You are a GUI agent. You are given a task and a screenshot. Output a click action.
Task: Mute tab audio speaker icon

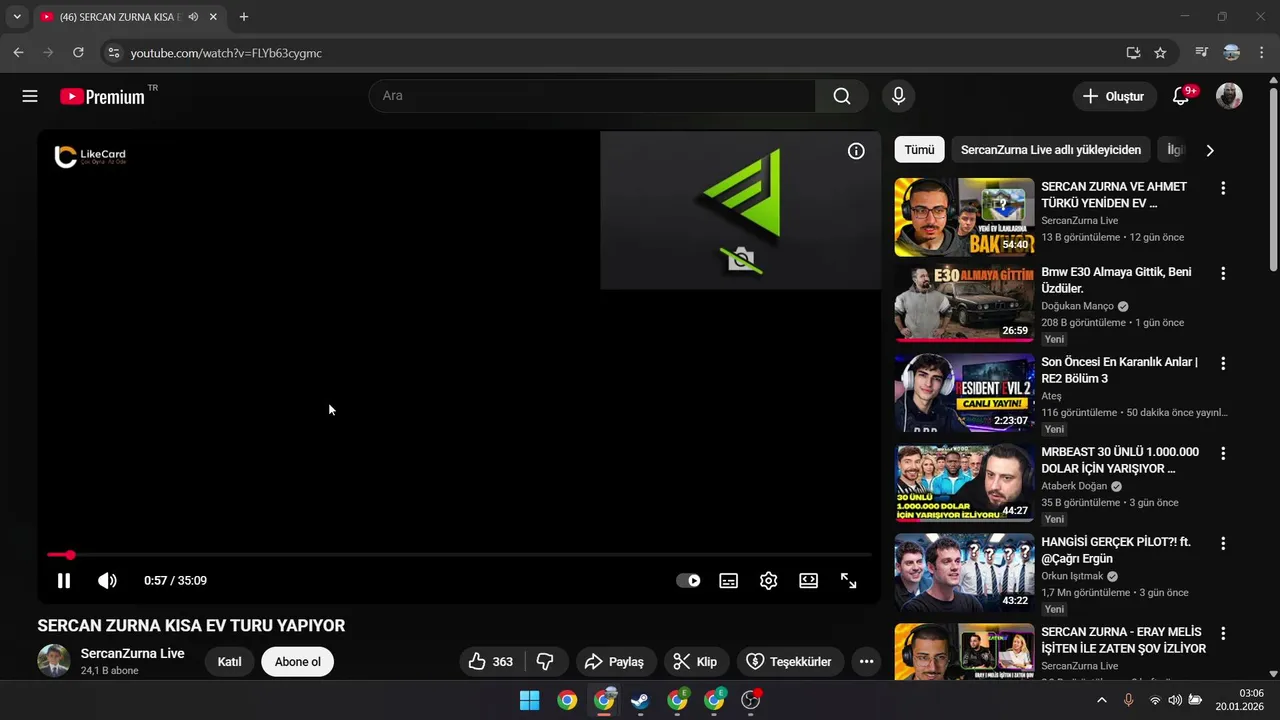click(x=193, y=17)
